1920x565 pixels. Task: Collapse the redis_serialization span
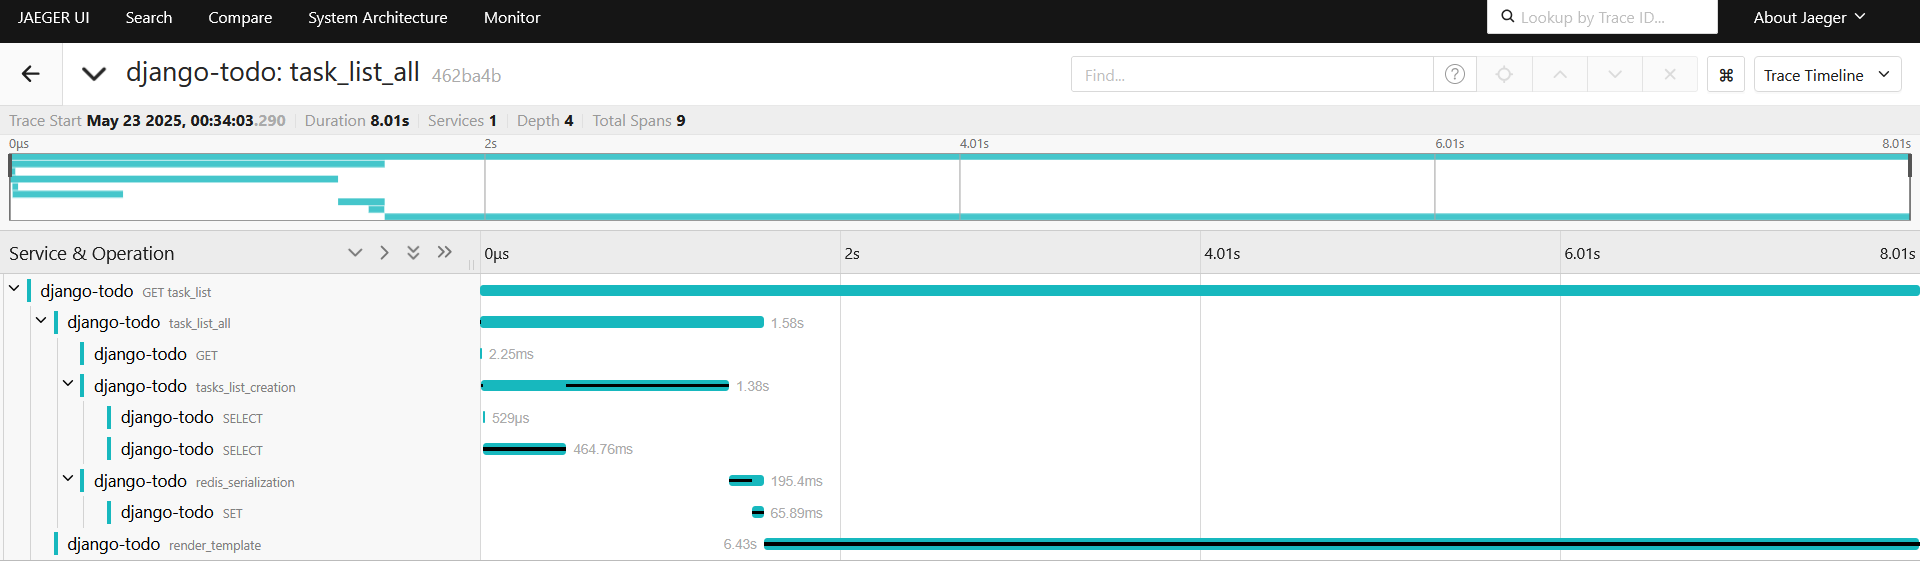[x=68, y=478]
